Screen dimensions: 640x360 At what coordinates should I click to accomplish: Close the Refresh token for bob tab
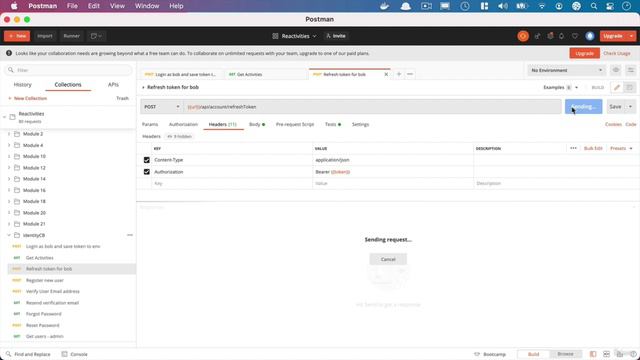(x=386, y=74)
